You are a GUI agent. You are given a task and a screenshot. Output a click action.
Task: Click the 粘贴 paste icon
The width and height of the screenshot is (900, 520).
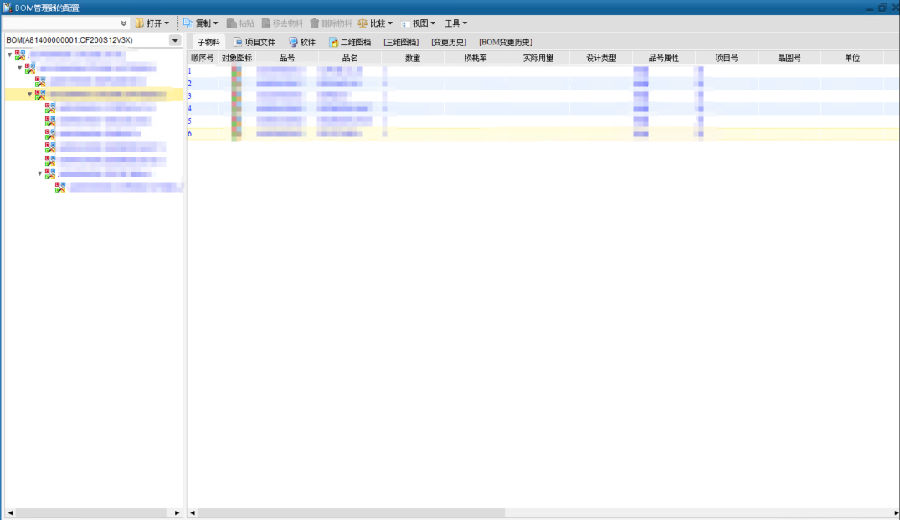pyautogui.click(x=231, y=23)
